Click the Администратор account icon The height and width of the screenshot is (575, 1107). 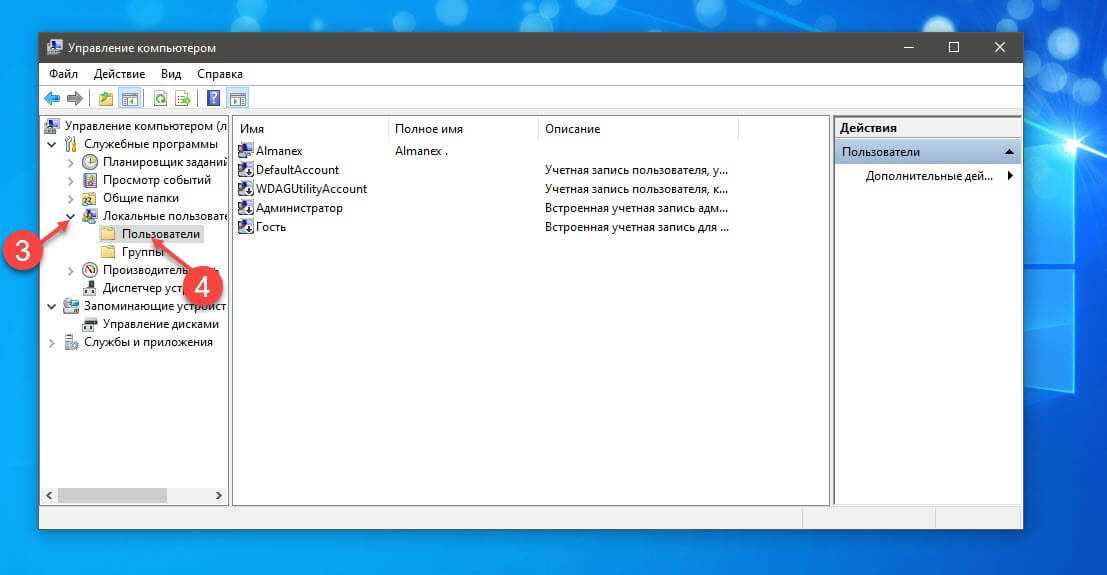246,208
